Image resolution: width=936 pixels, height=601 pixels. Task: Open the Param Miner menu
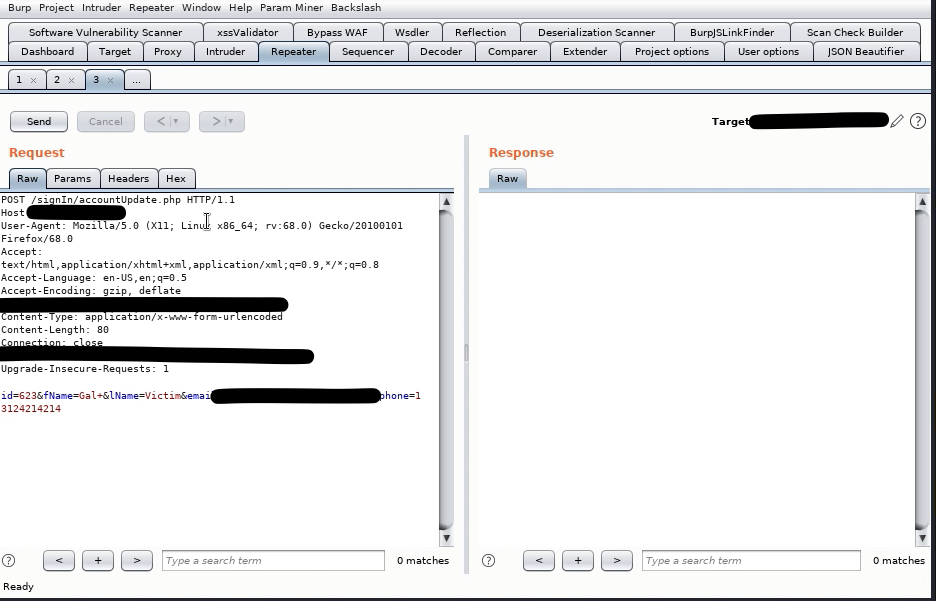pos(291,7)
